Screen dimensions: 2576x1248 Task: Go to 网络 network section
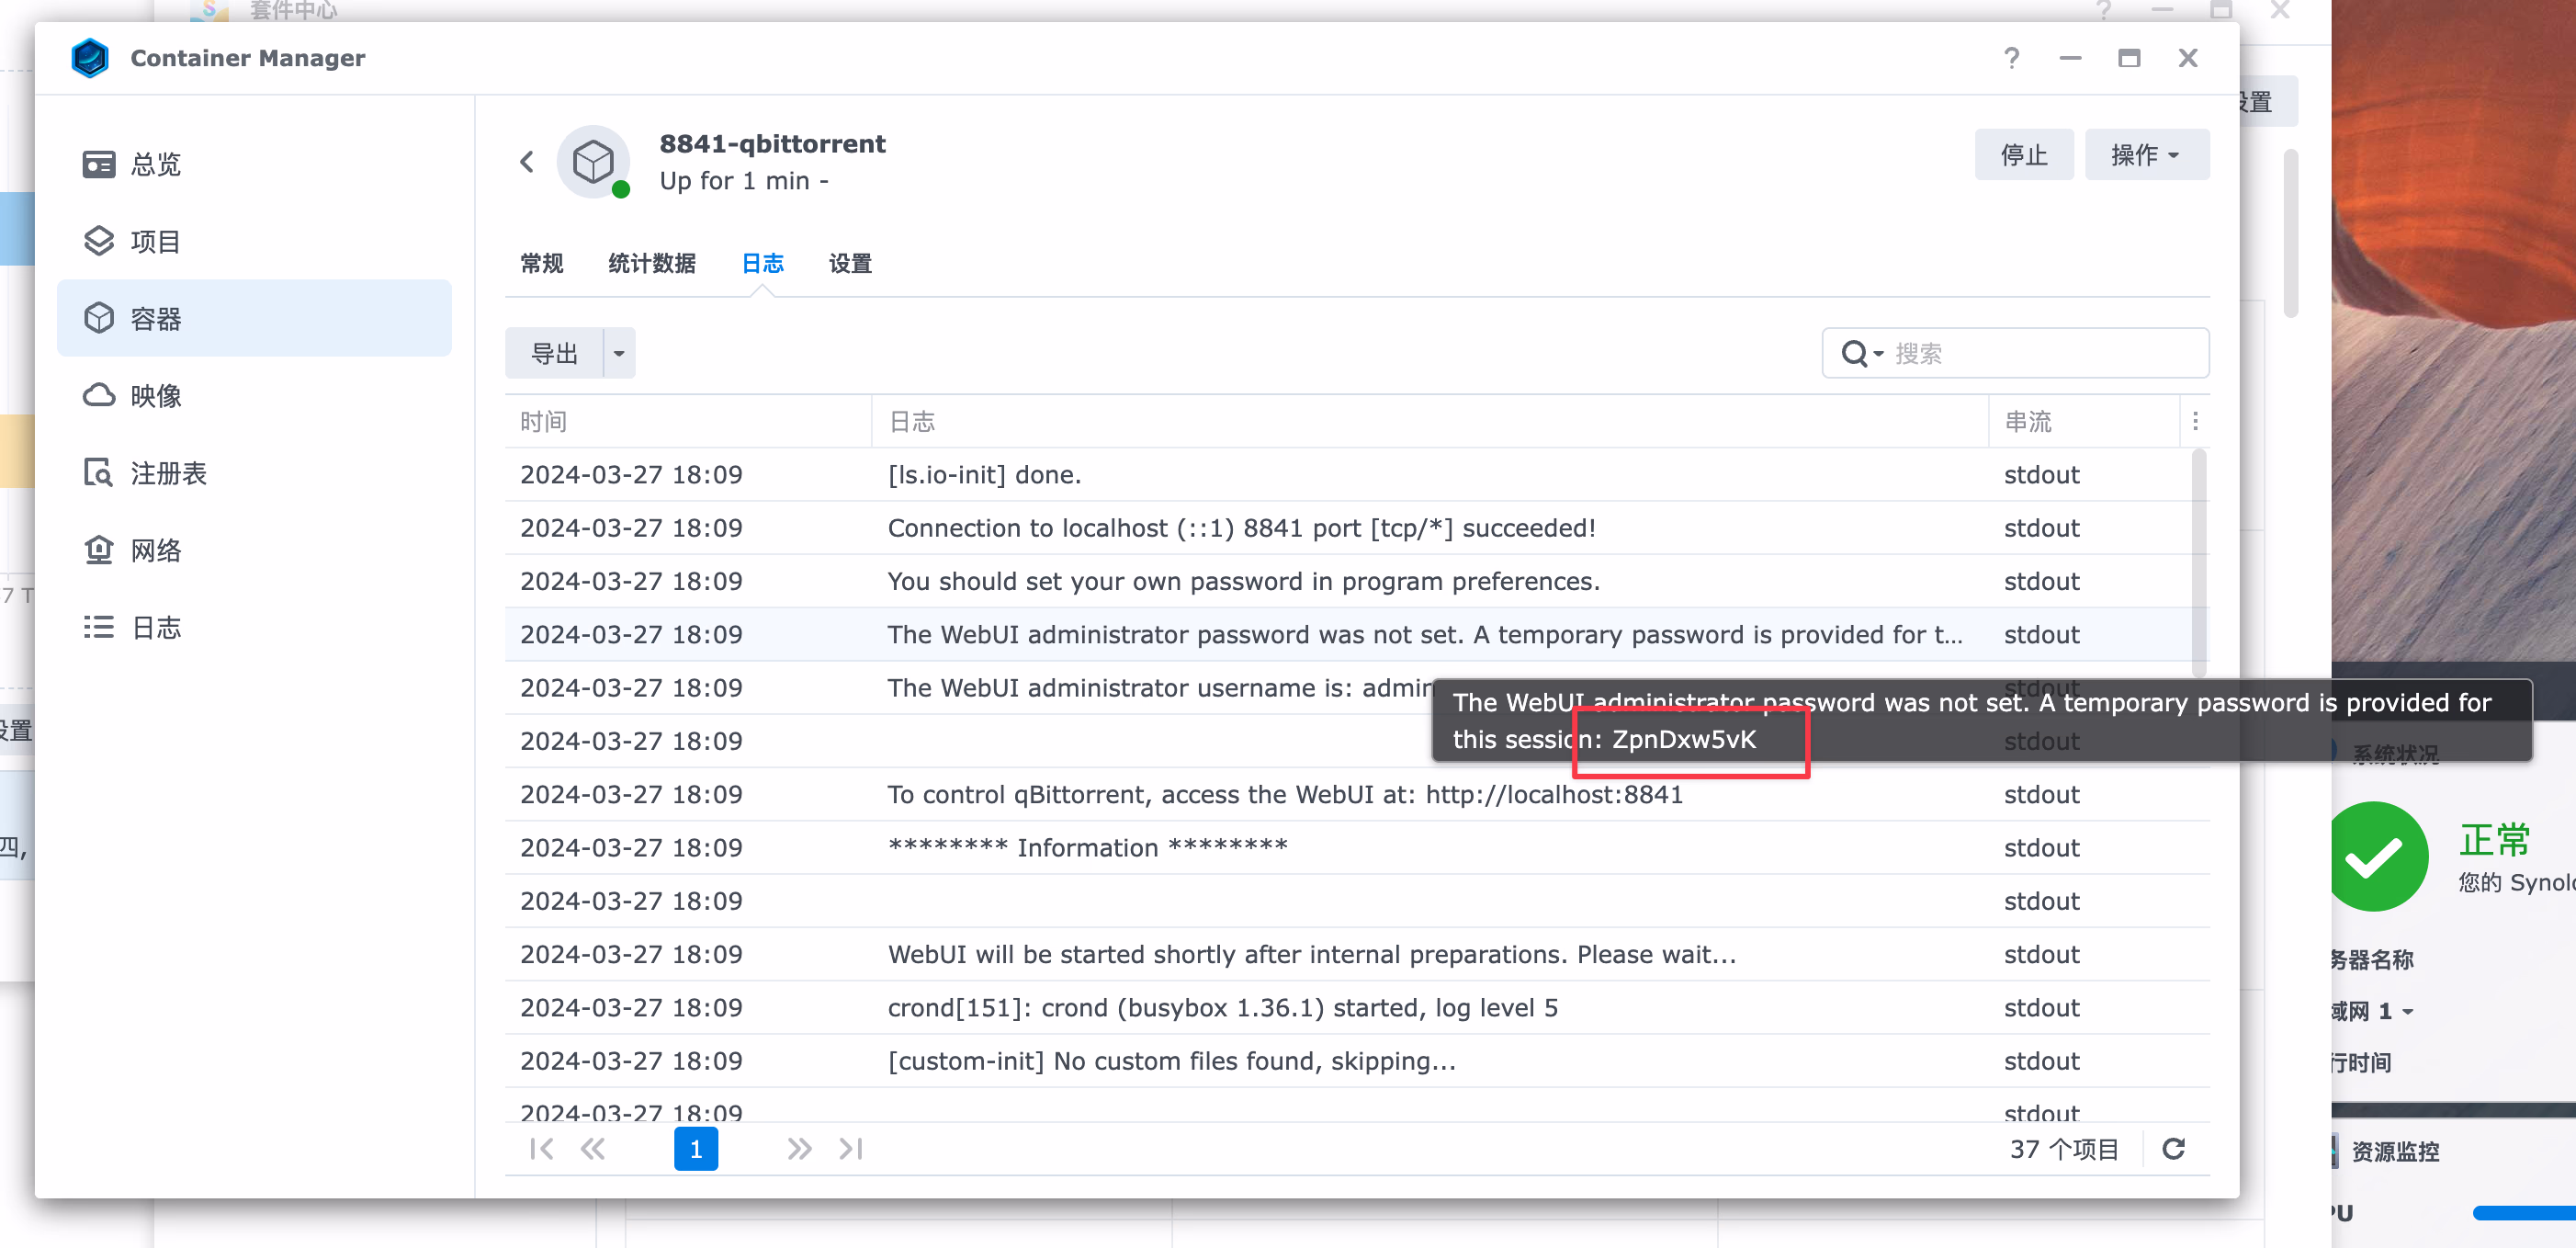155,550
